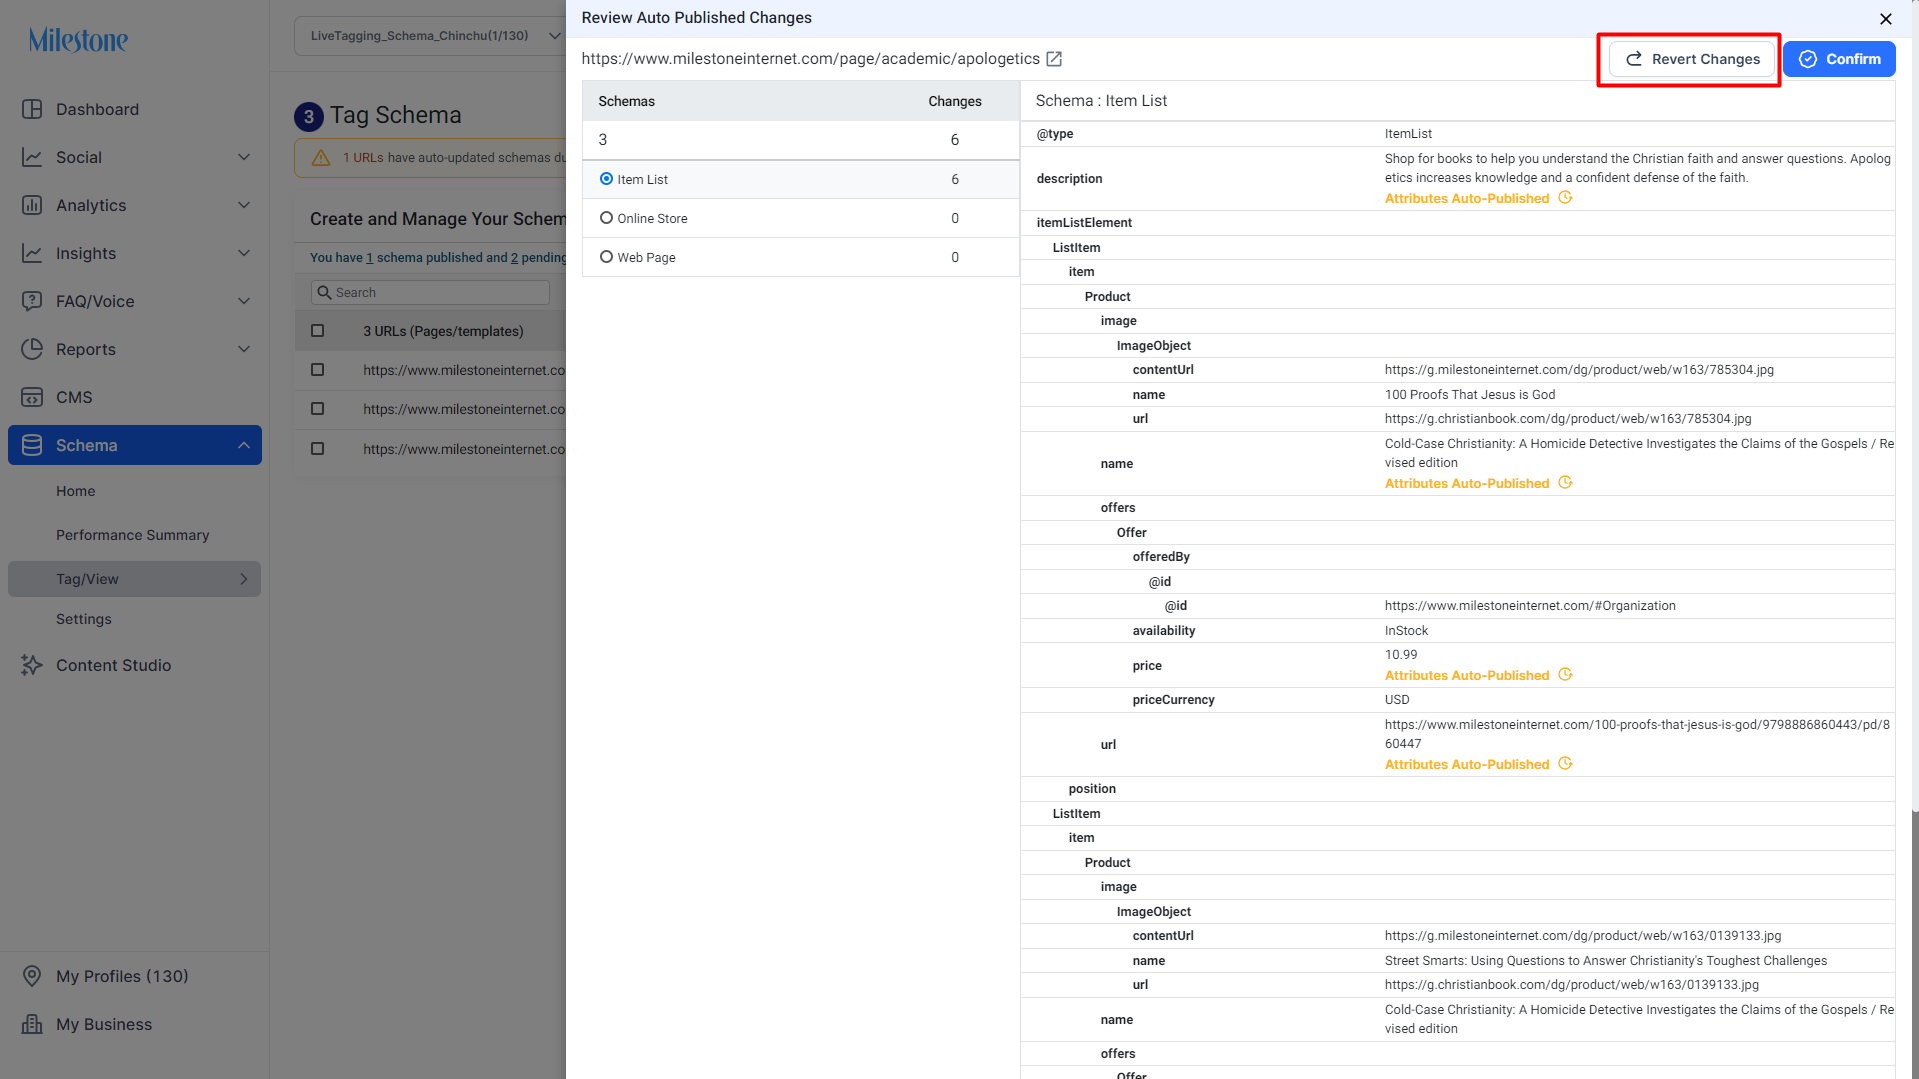Click the Schemas column header
The image size is (1919, 1079).
pyautogui.click(x=627, y=101)
